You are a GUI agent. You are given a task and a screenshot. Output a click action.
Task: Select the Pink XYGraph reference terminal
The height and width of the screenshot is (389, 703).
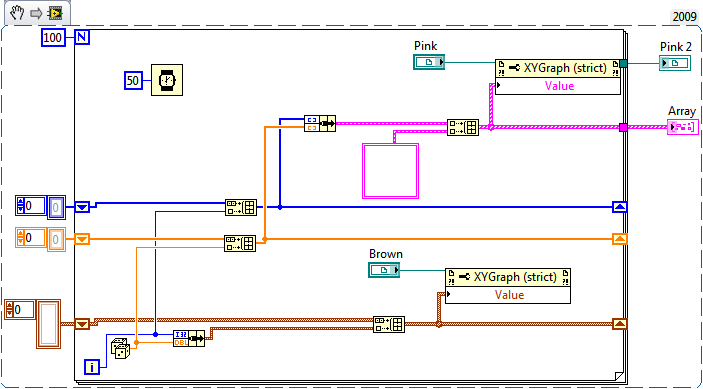point(429,62)
